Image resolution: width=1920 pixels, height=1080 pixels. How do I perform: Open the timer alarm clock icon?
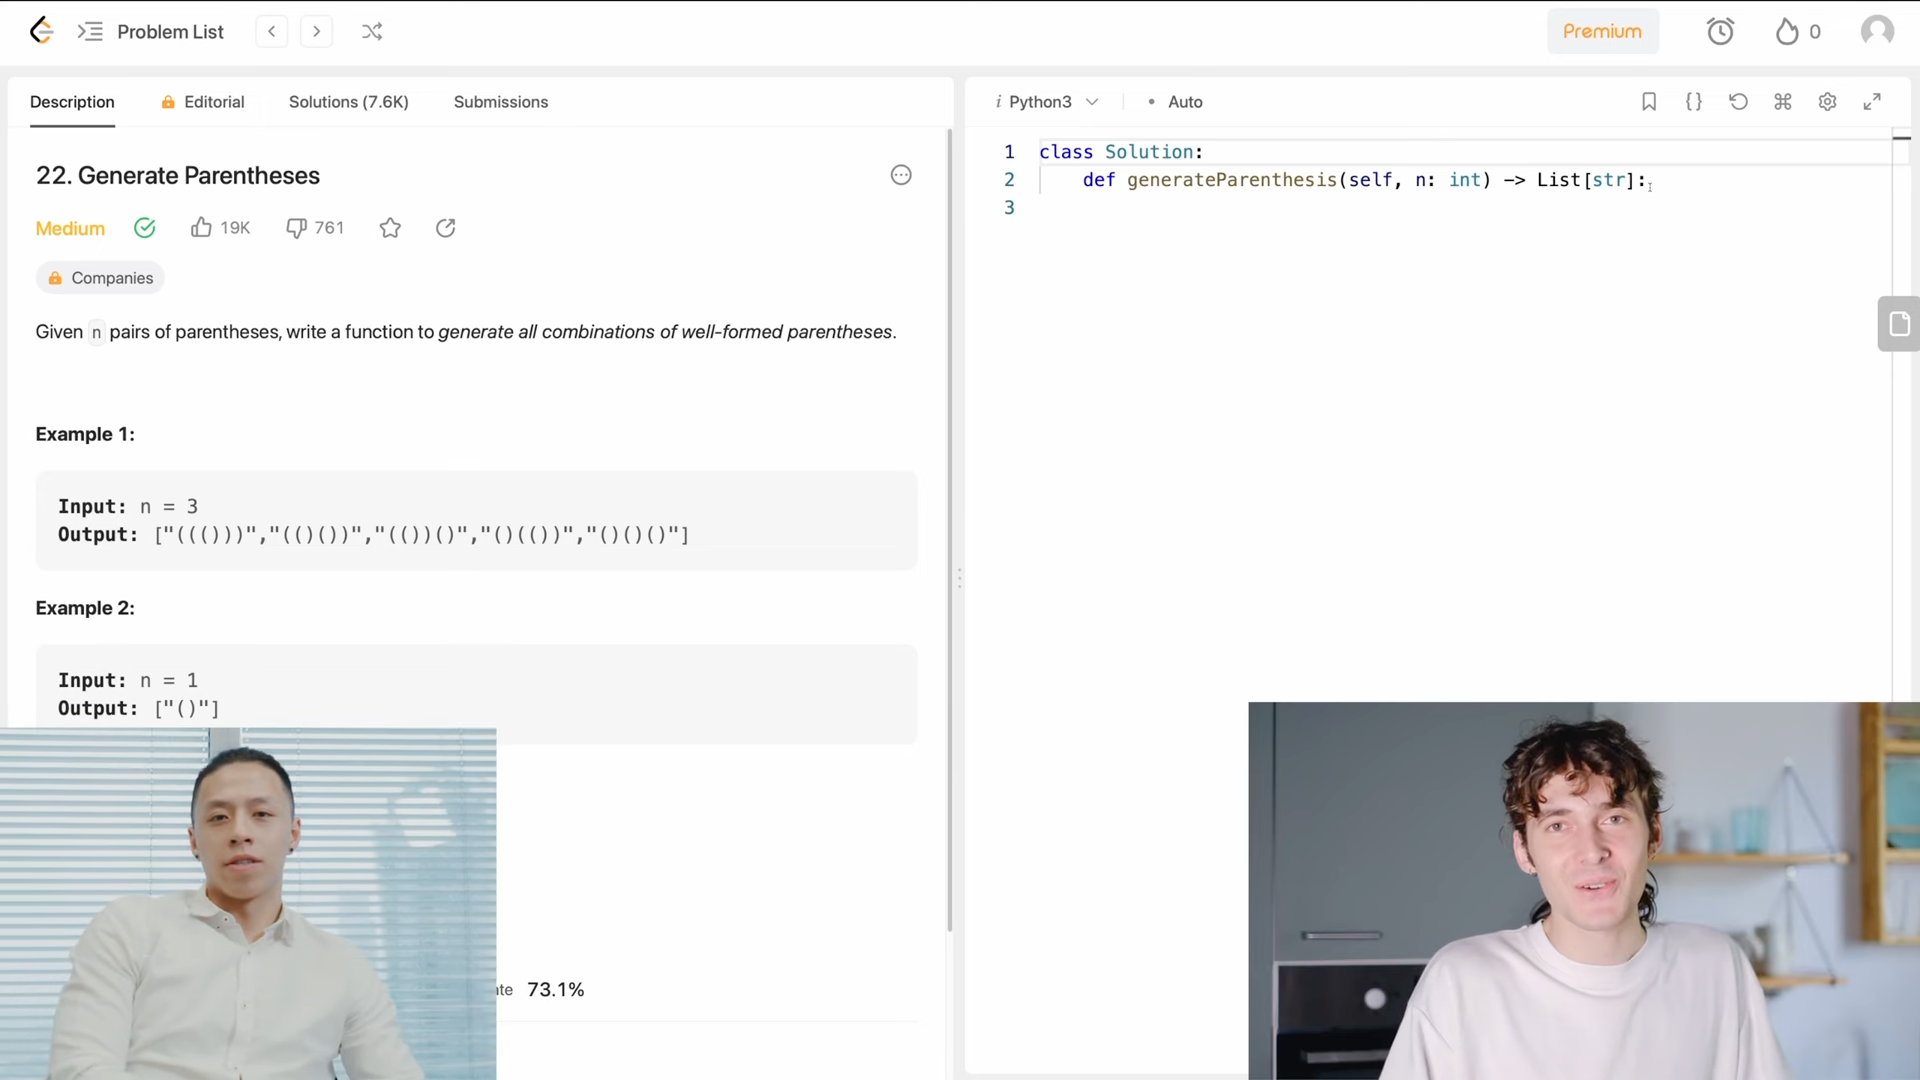coord(1720,31)
